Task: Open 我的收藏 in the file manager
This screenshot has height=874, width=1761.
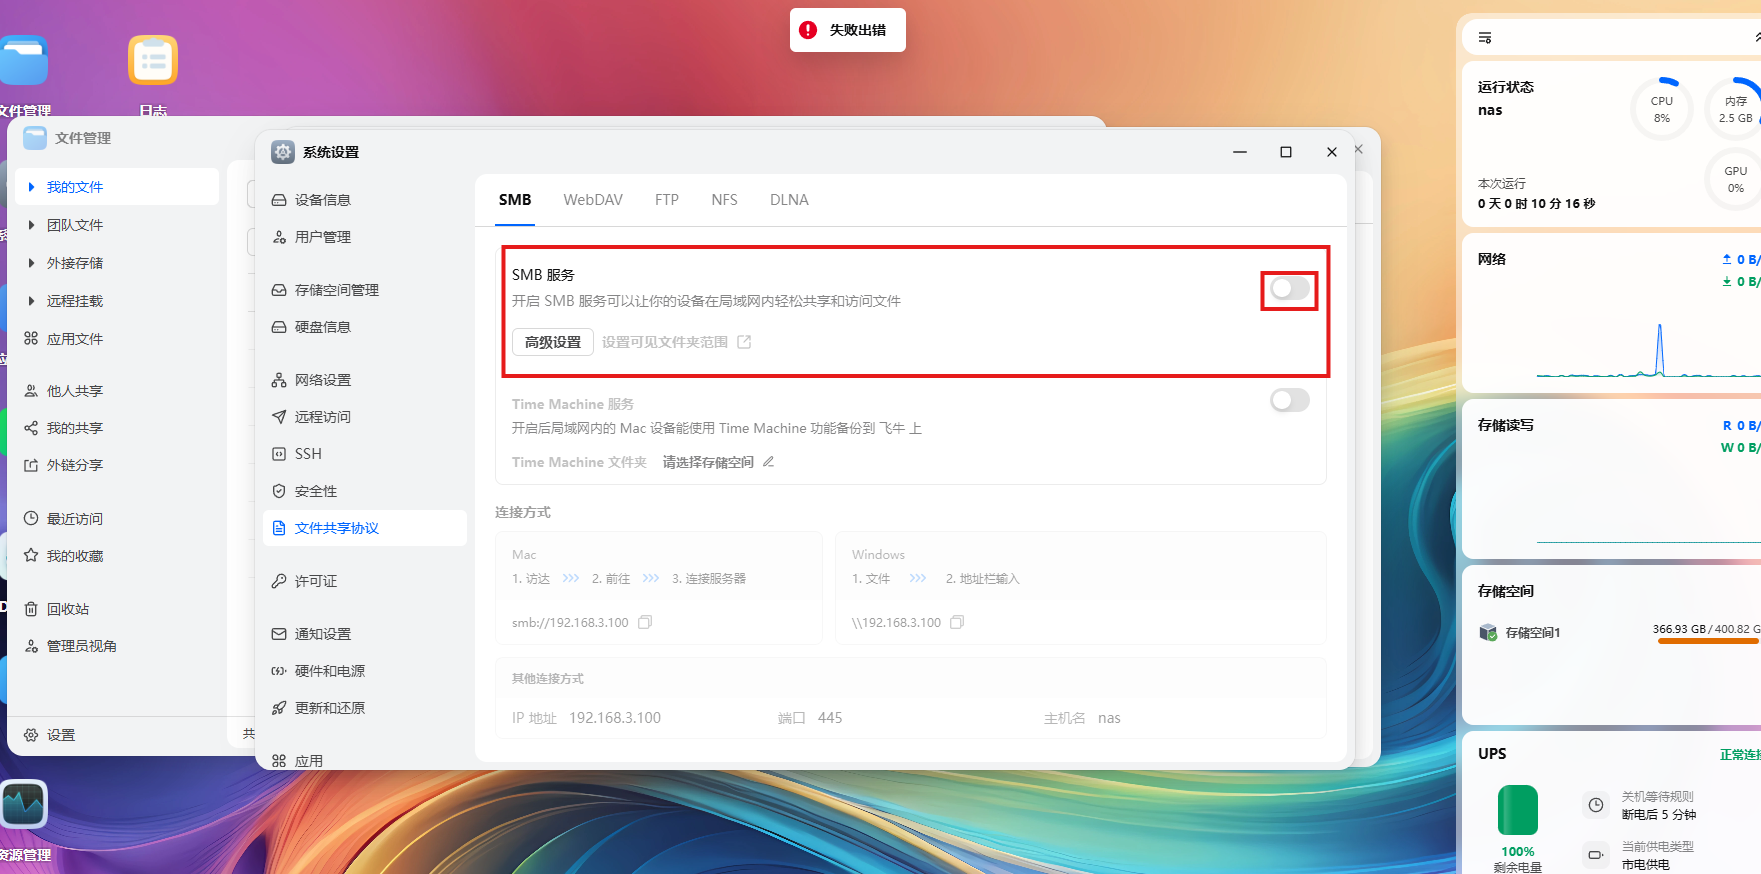Action: tap(117, 556)
